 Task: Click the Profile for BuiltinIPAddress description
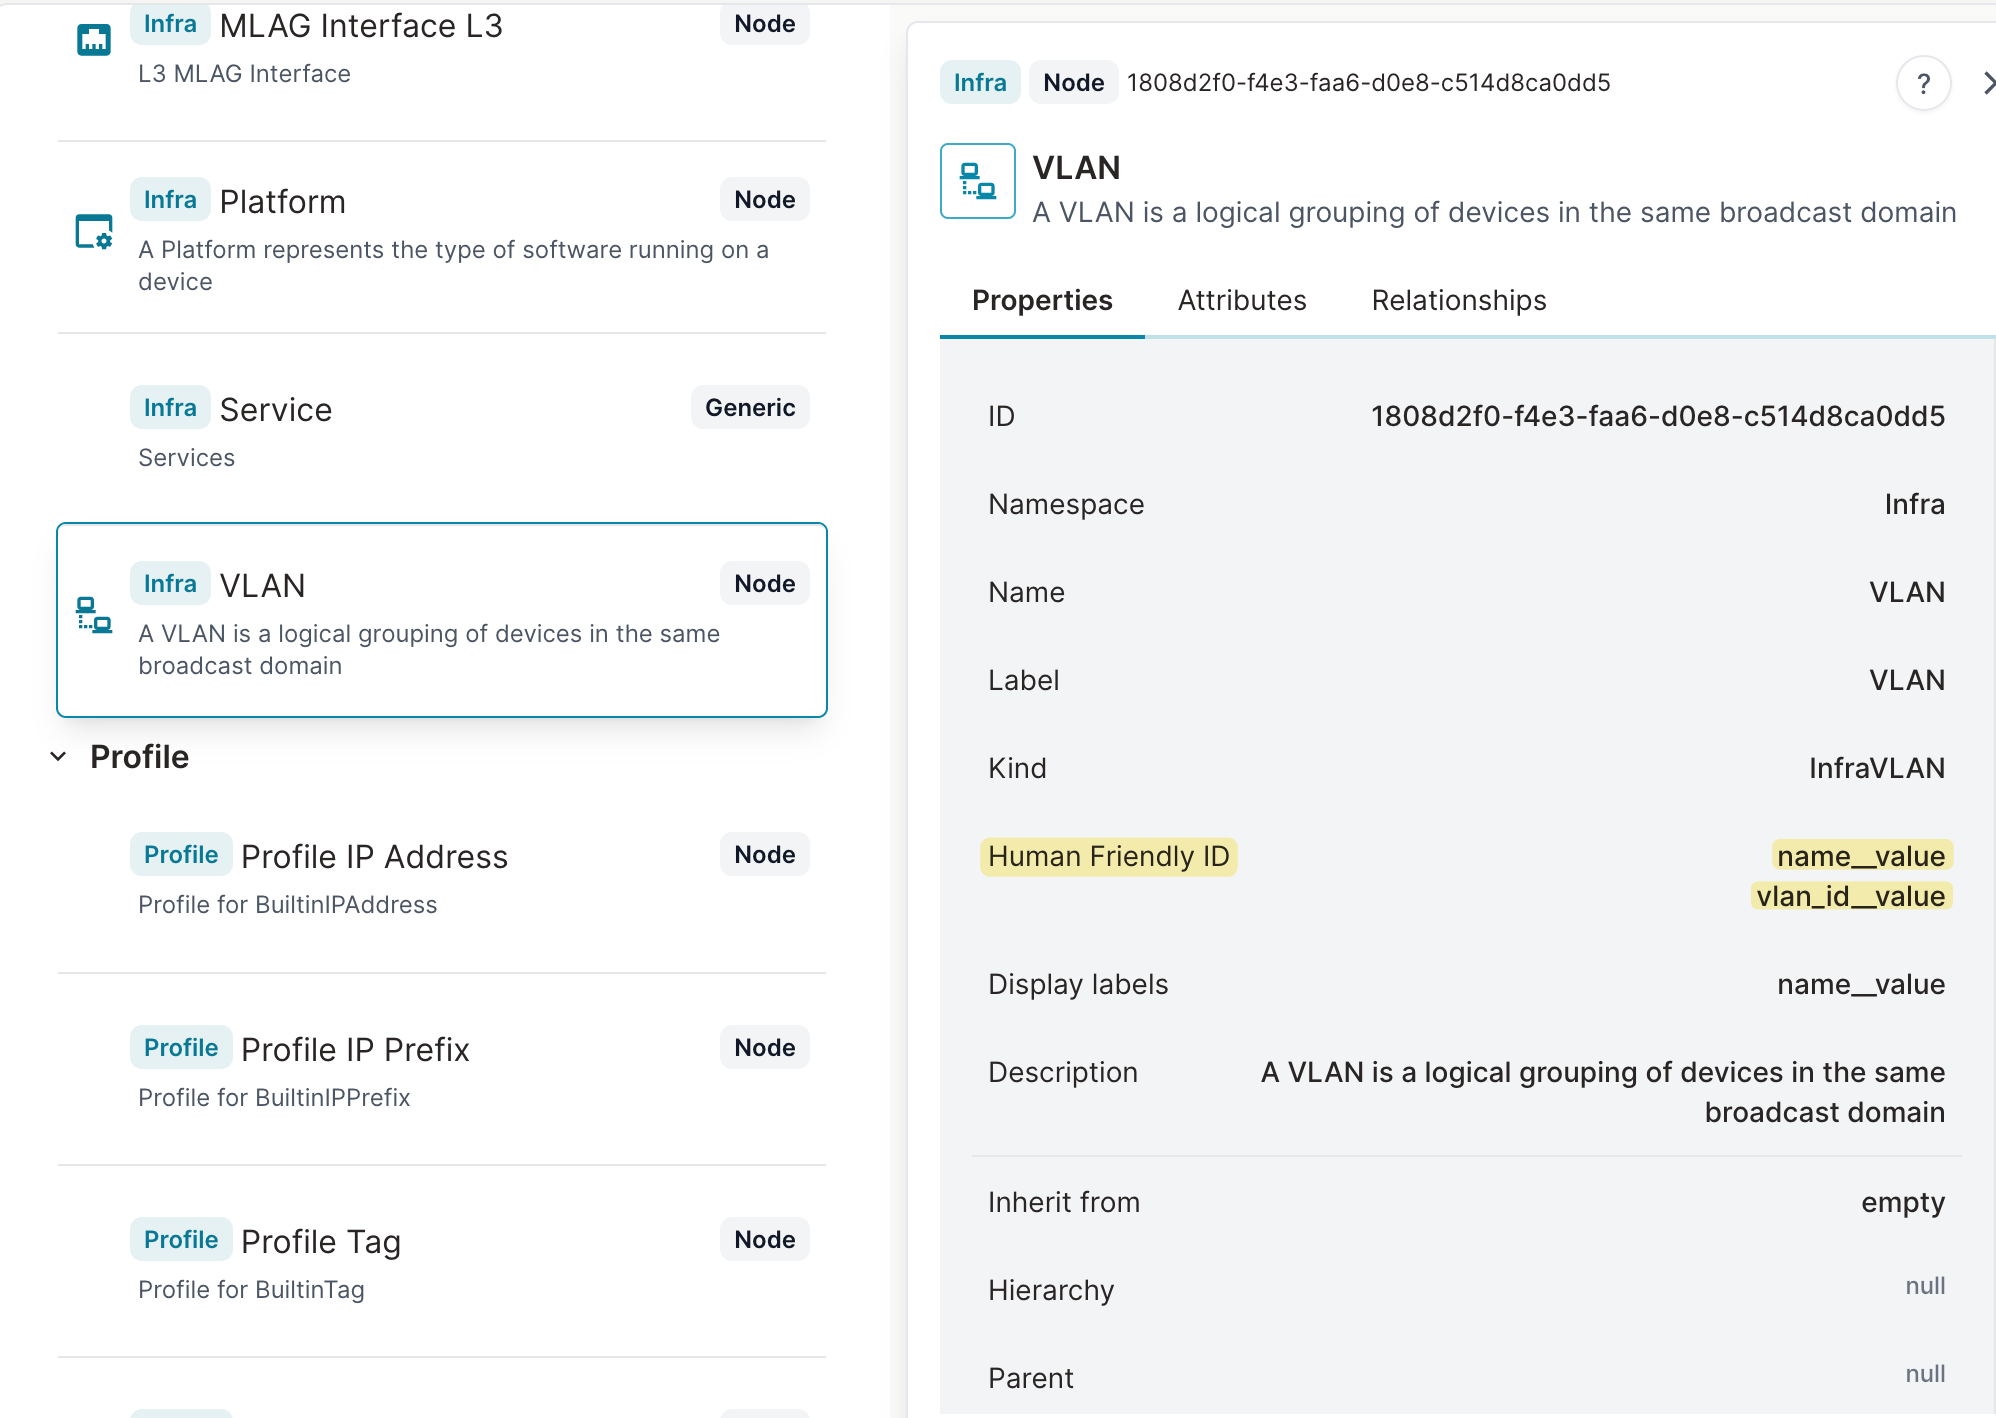tap(287, 905)
